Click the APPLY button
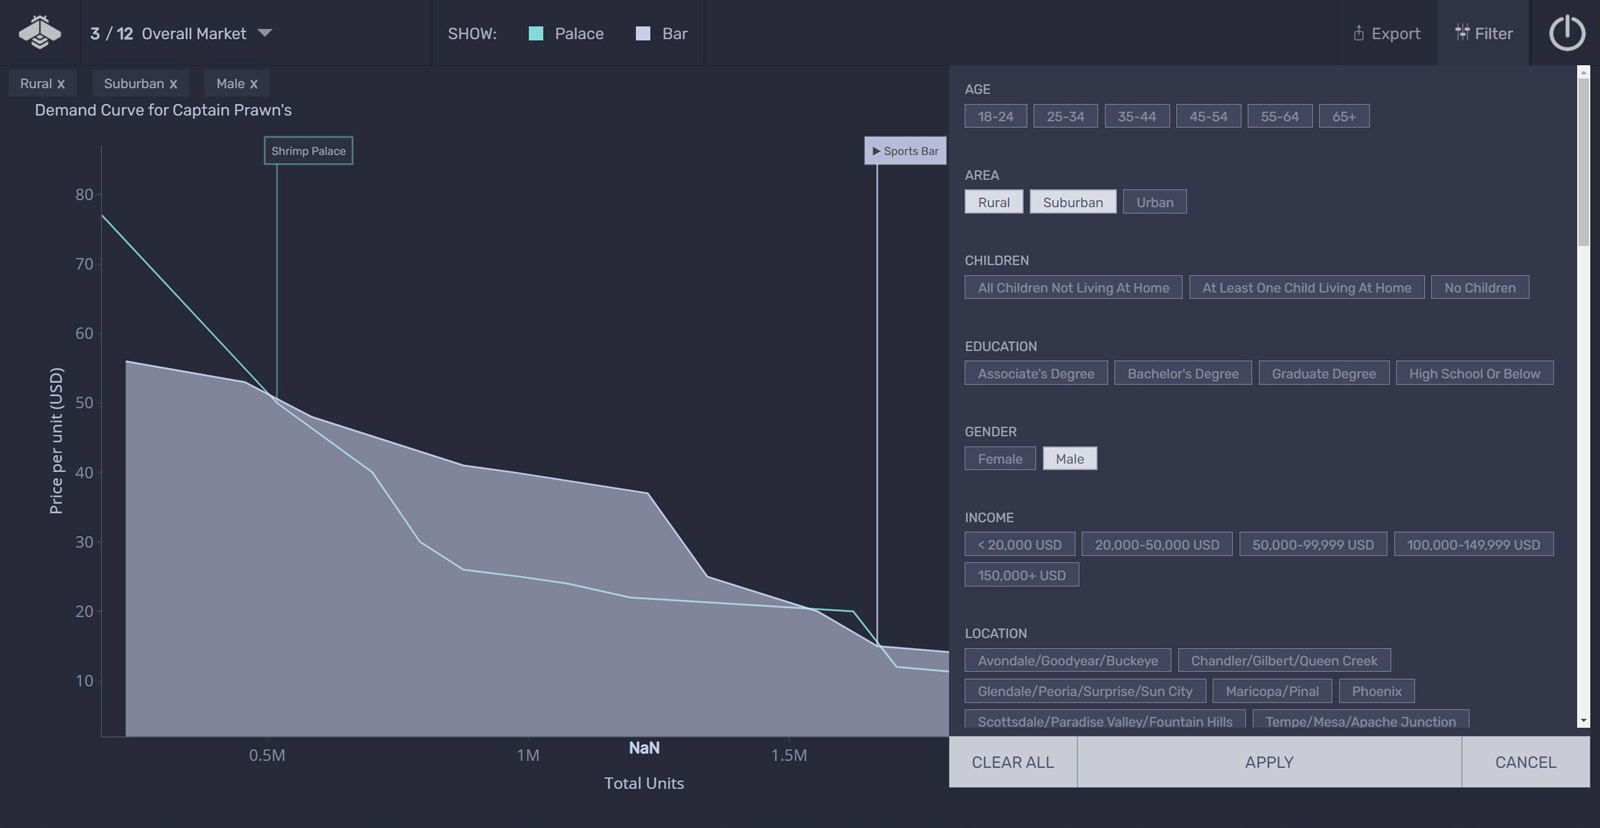This screenshot has height=828, width=1600. point(1270,762)
